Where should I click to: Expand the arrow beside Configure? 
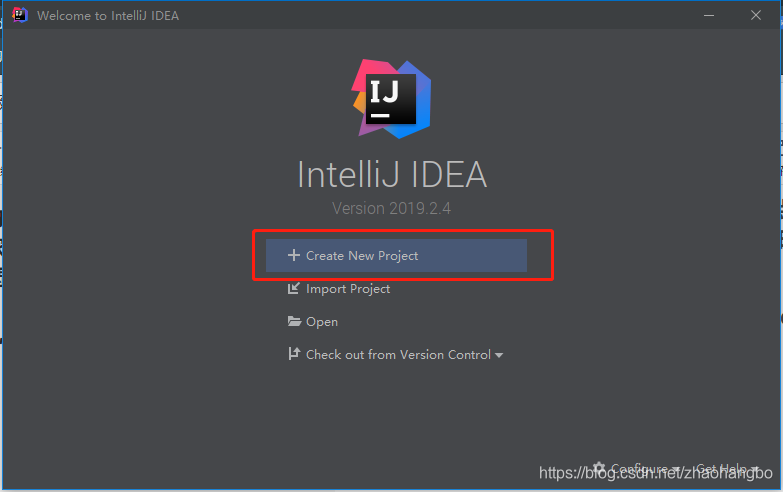[x=676, y=470]
